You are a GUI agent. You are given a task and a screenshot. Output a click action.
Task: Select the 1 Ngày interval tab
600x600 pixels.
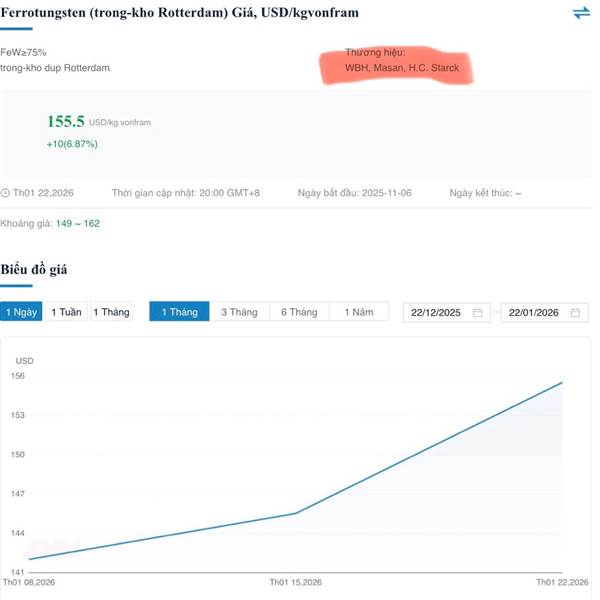coord(21,312)
